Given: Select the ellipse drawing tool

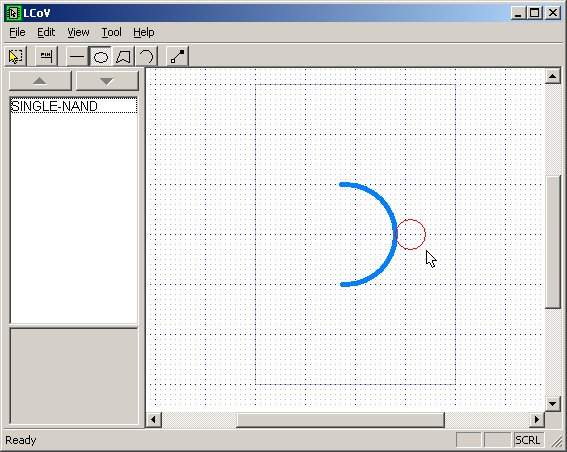Looking at the screenshot, I should tap(100, 56).
